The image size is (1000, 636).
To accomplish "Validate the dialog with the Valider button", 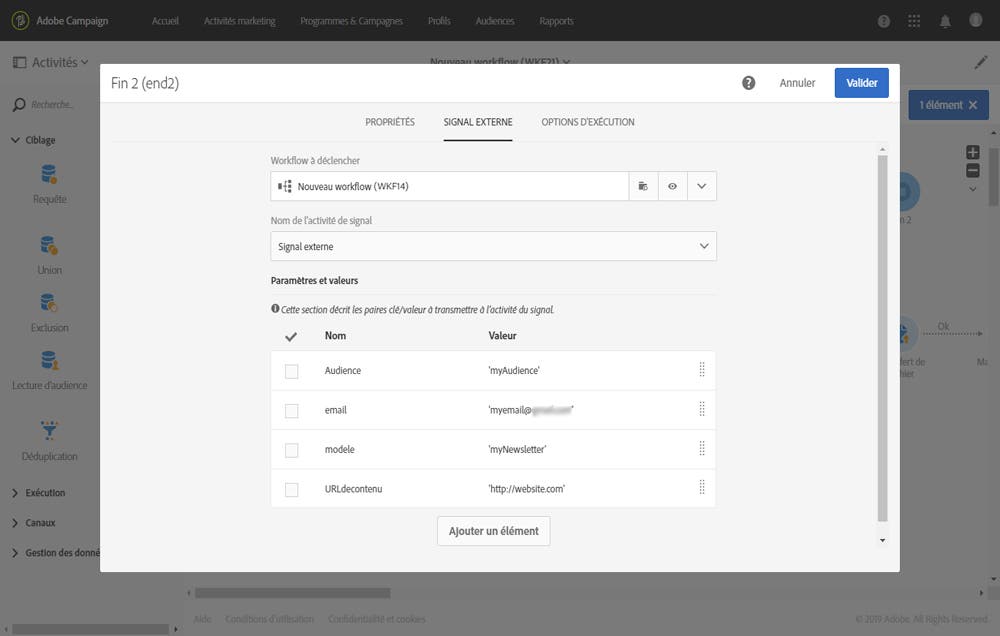I will [861, 83].
